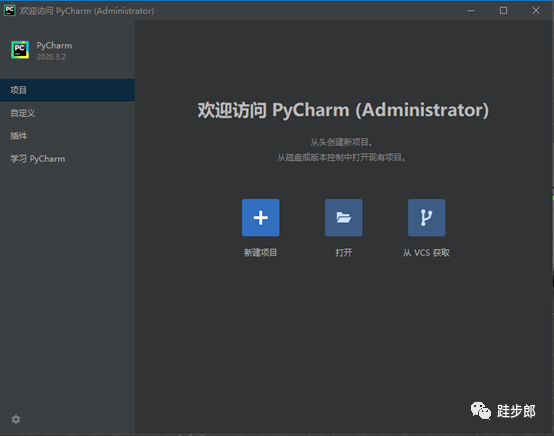Click the 新建项目 label
554x436 pixels.
(260, 253)
